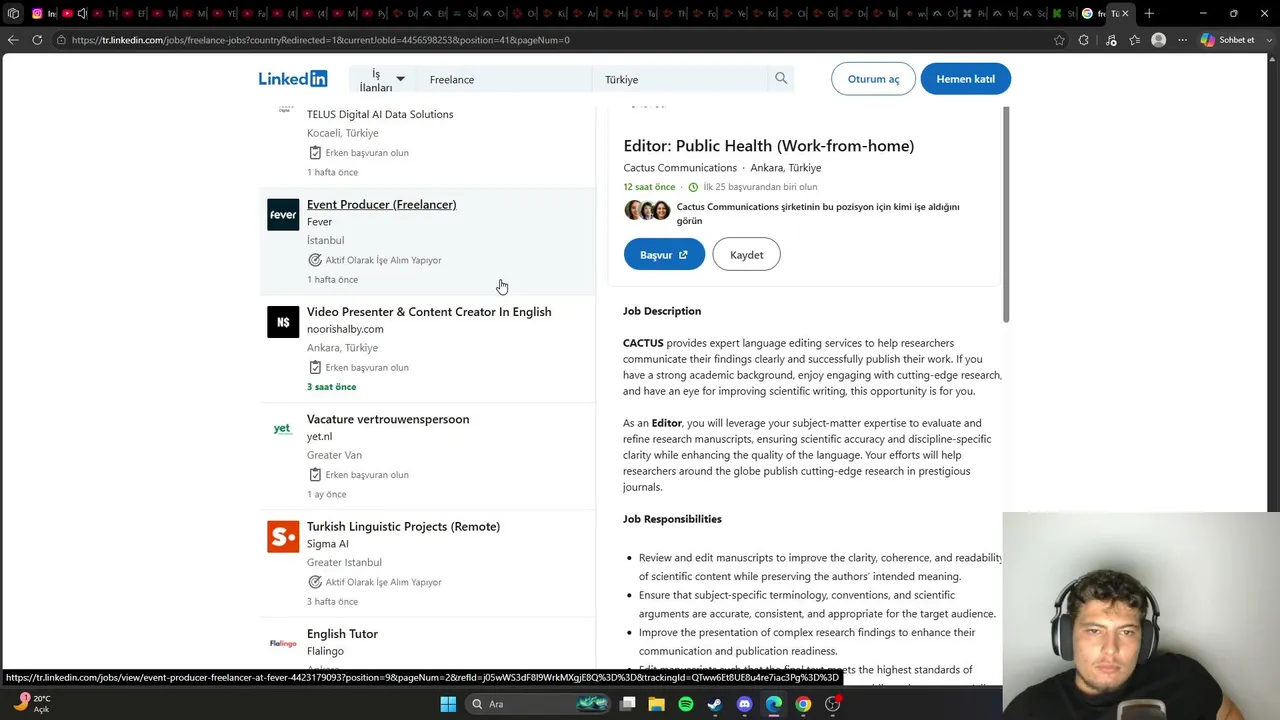Screen dimensions: 1280x720
Task: Click the job search magnifier icon
Action: 781,79
